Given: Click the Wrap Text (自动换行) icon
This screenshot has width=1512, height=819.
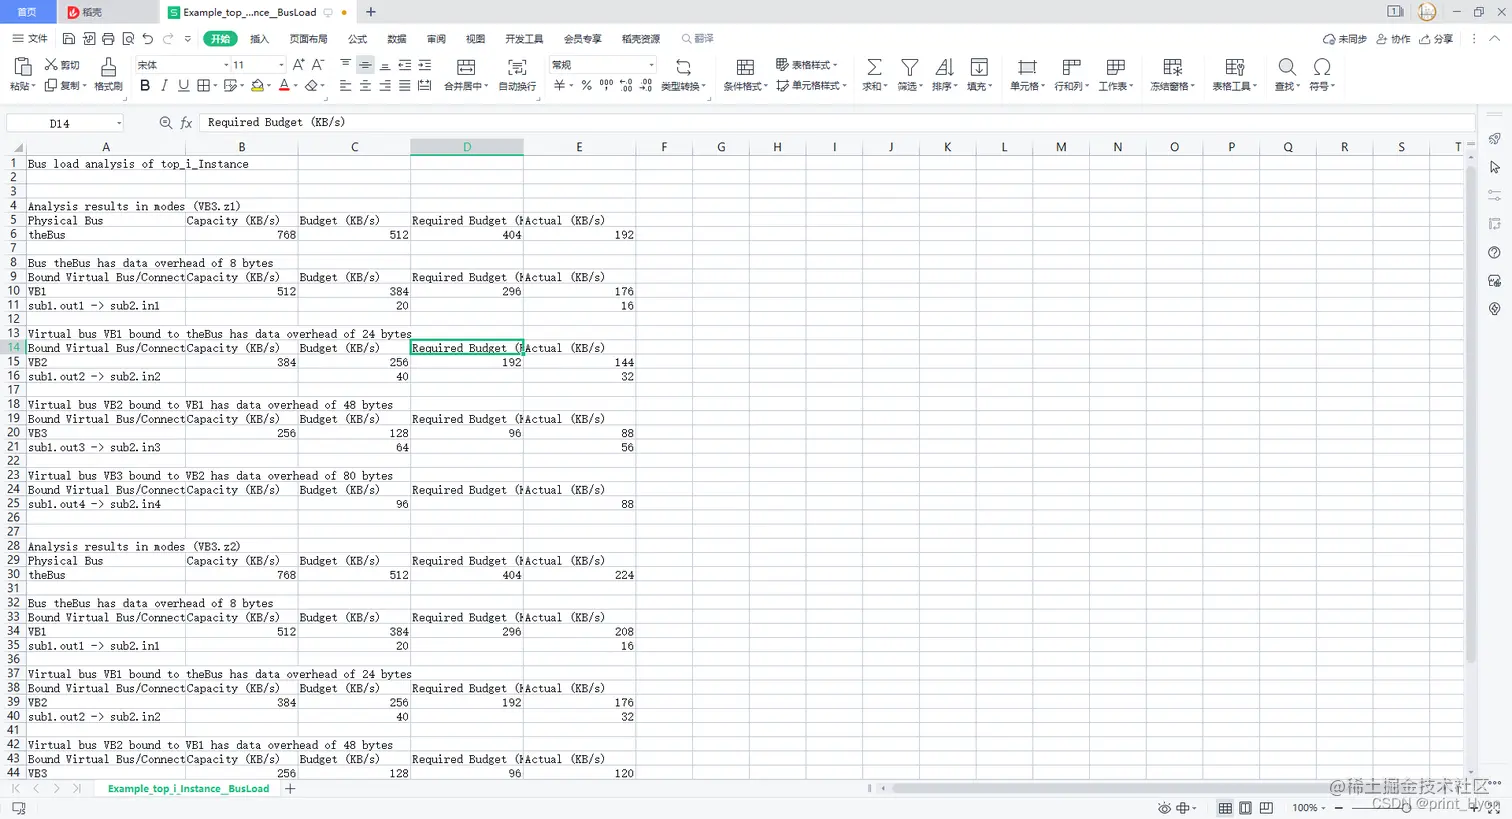Looking at the screenshot, I should tap(517, 67).
